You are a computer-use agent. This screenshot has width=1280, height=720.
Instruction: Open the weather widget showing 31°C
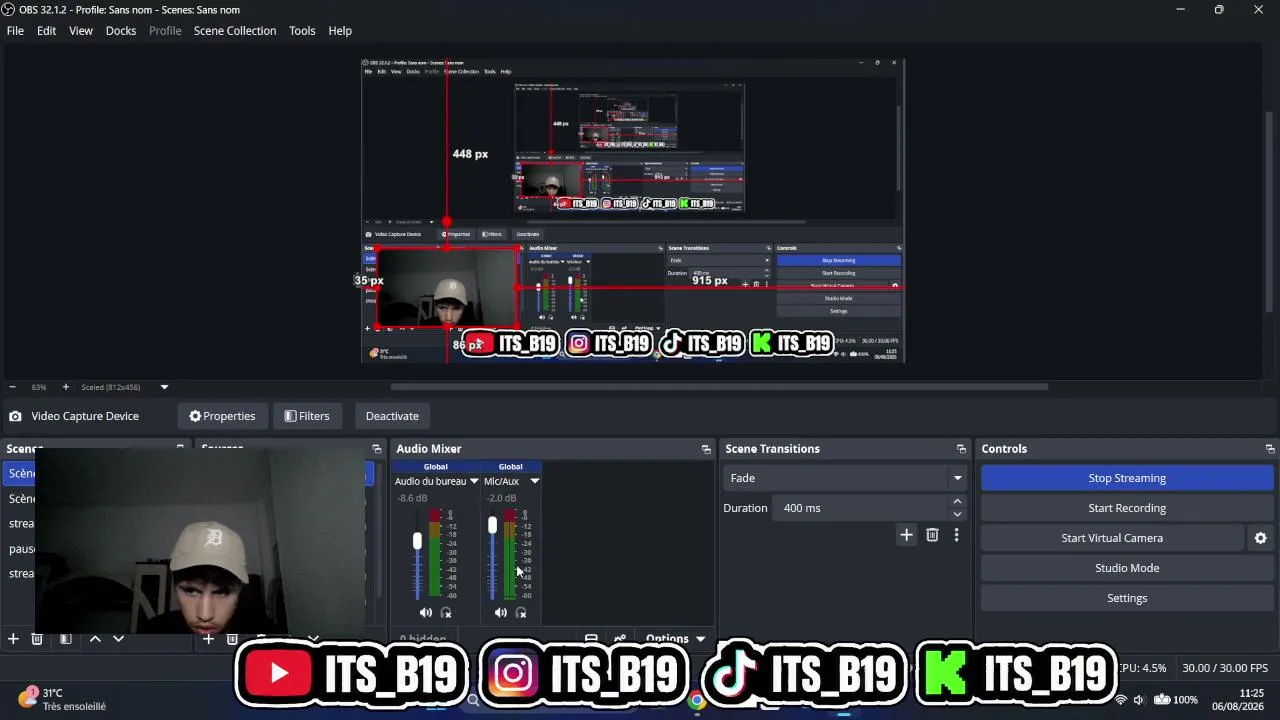click(62, 699)
